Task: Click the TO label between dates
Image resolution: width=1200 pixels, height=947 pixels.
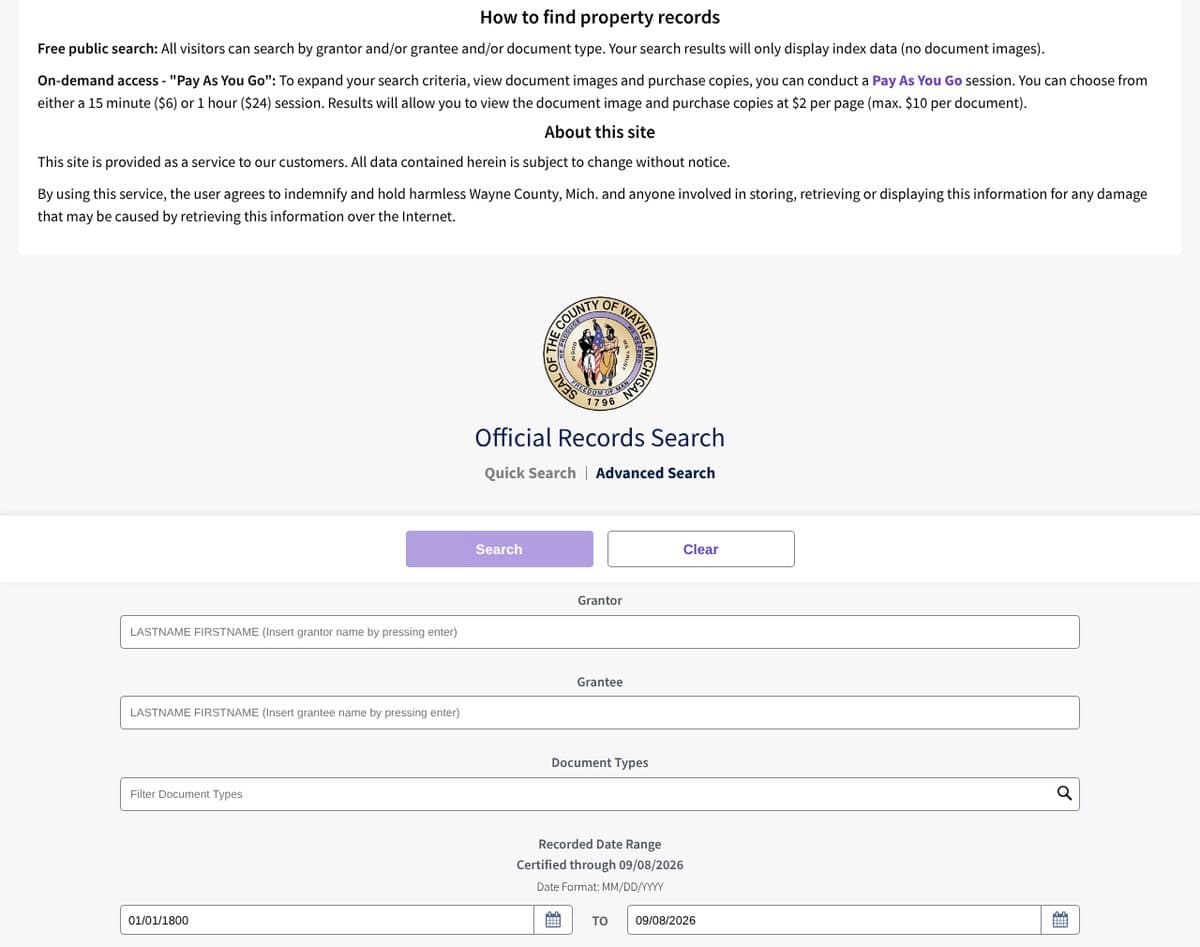Action: click(x=600, y=921)
